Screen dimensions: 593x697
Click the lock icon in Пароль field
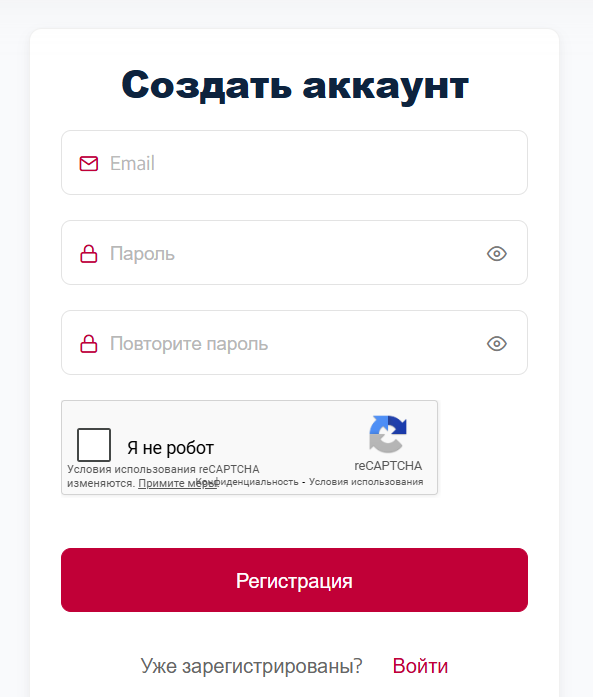click(89, 254)
